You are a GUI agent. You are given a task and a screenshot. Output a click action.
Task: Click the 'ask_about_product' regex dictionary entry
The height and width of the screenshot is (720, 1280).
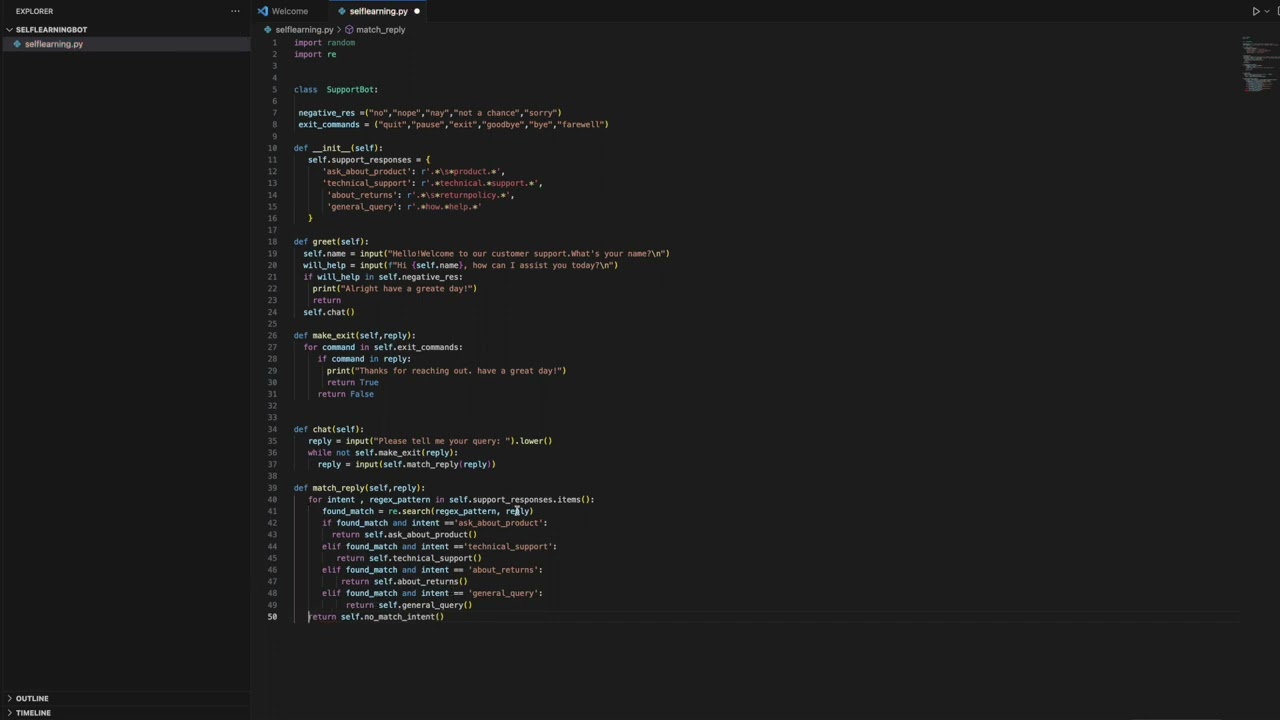click(x=413, y=172)
